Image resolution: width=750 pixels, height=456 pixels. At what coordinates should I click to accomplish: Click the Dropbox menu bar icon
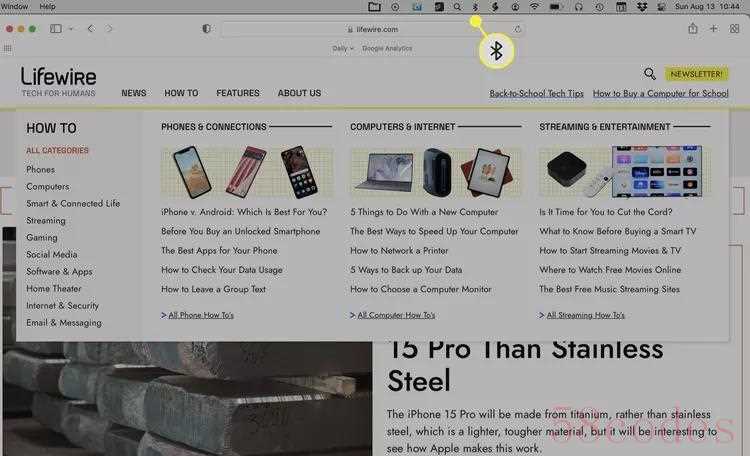pos(642,7)
